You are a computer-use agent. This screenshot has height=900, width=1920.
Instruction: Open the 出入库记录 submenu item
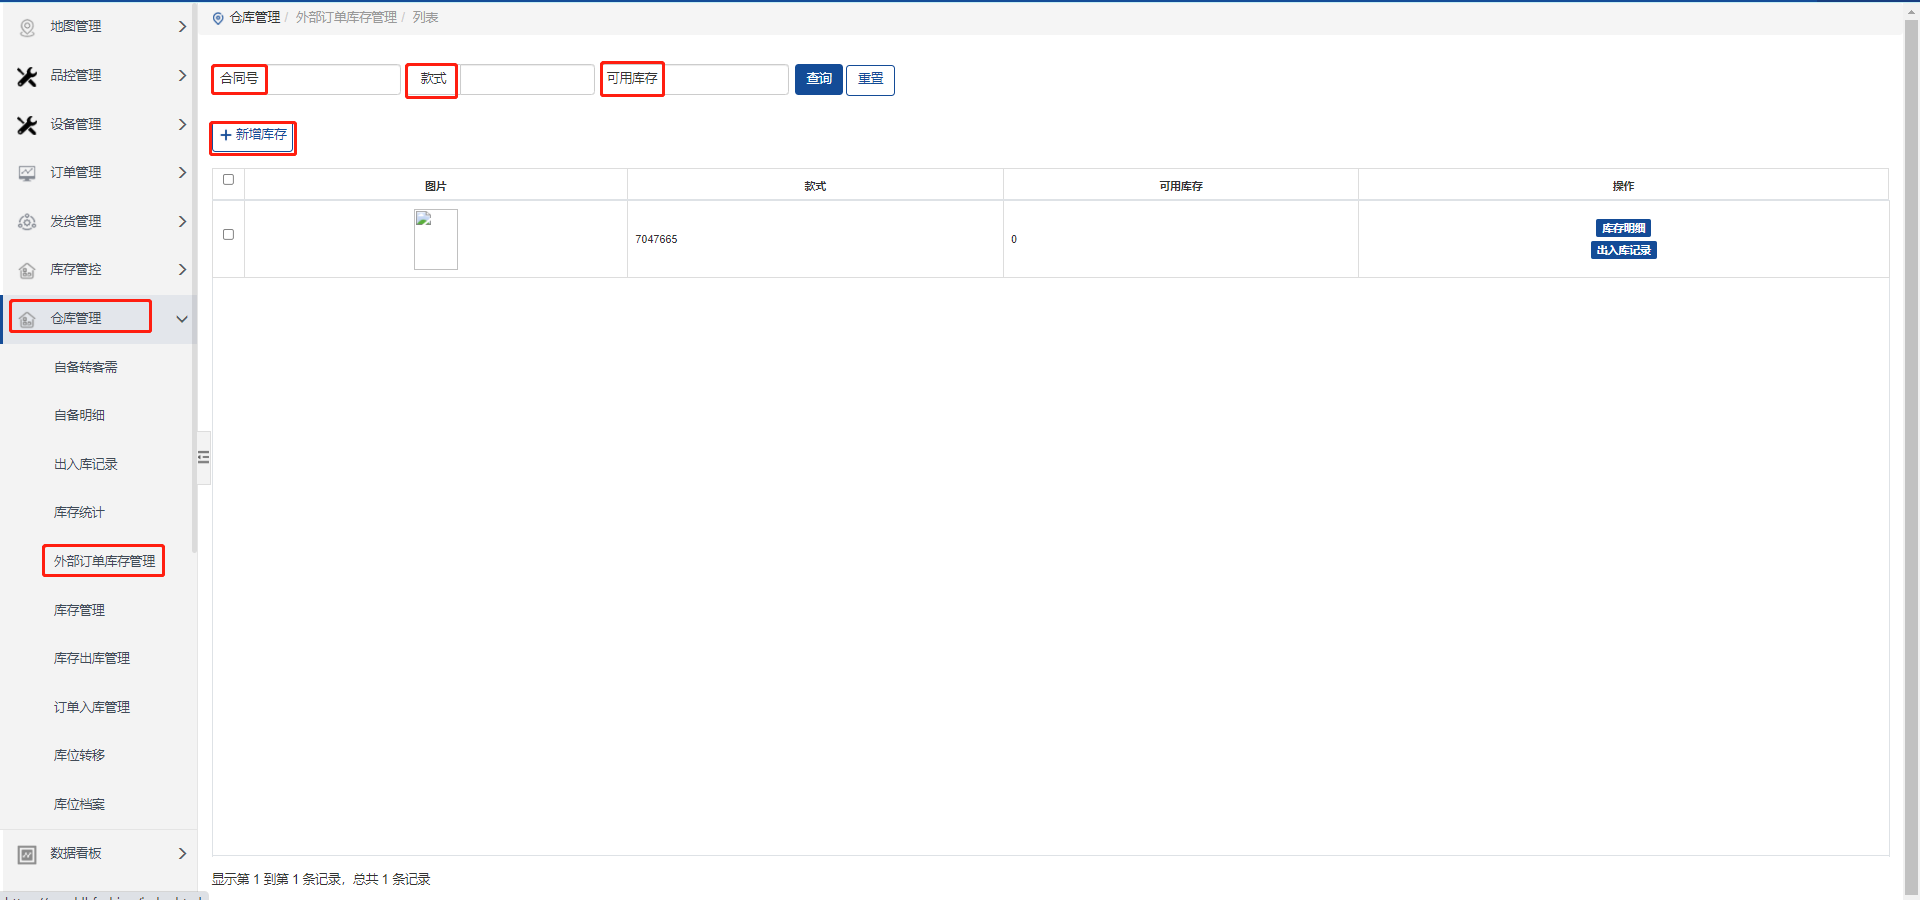86,464
